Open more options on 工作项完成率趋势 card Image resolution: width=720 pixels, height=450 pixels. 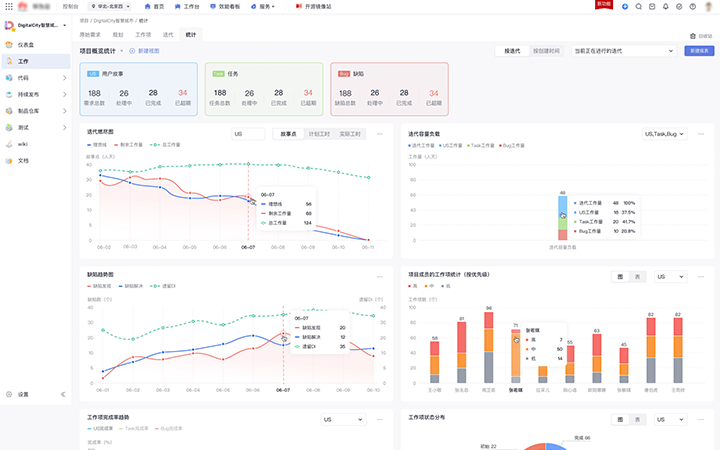(x=380, y=419)
